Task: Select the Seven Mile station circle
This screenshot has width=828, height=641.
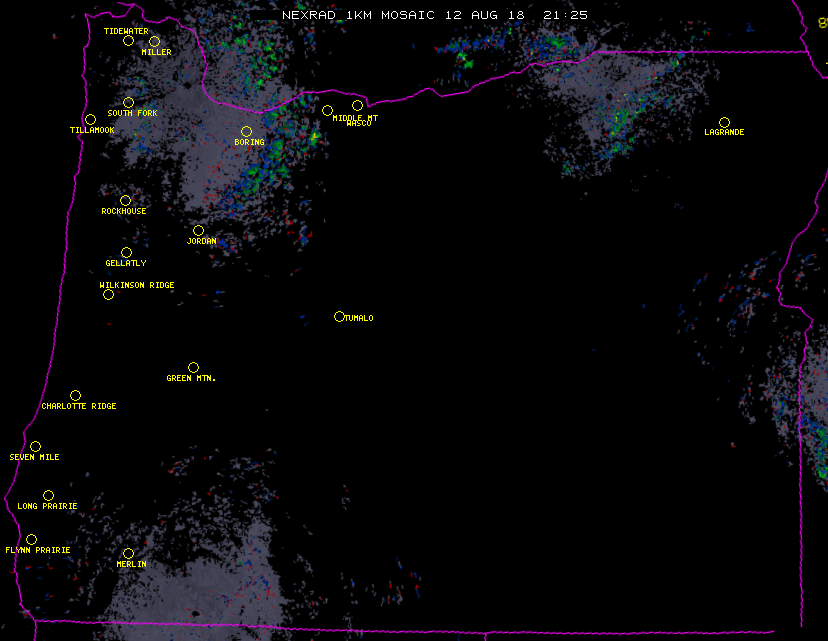Action: pyautogui.click(x=35, y=447)
